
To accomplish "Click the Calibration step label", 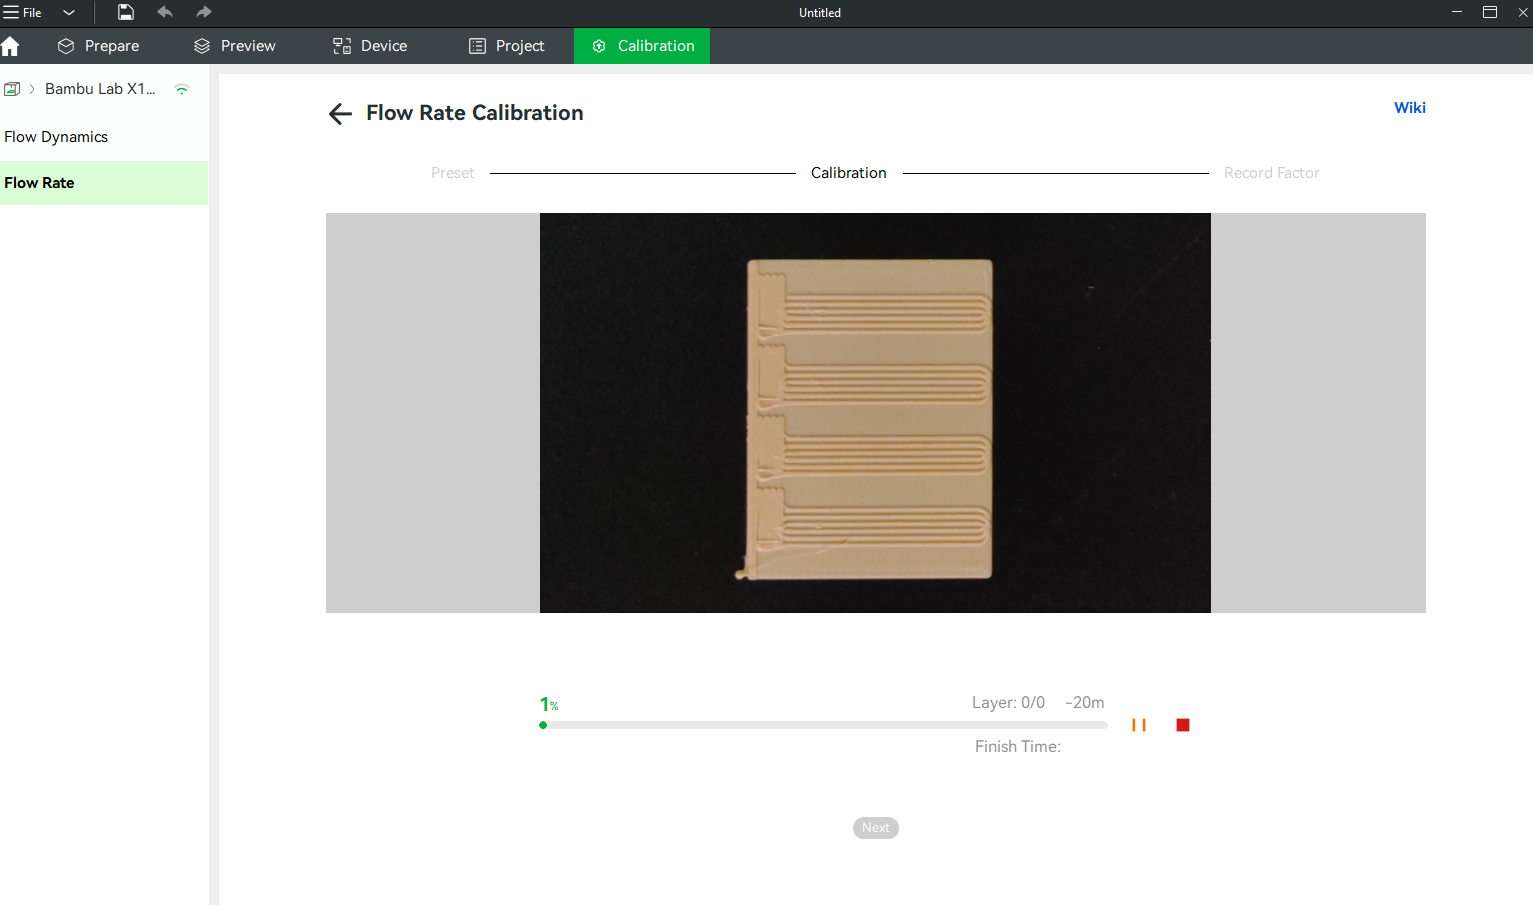I will [849, 173].
